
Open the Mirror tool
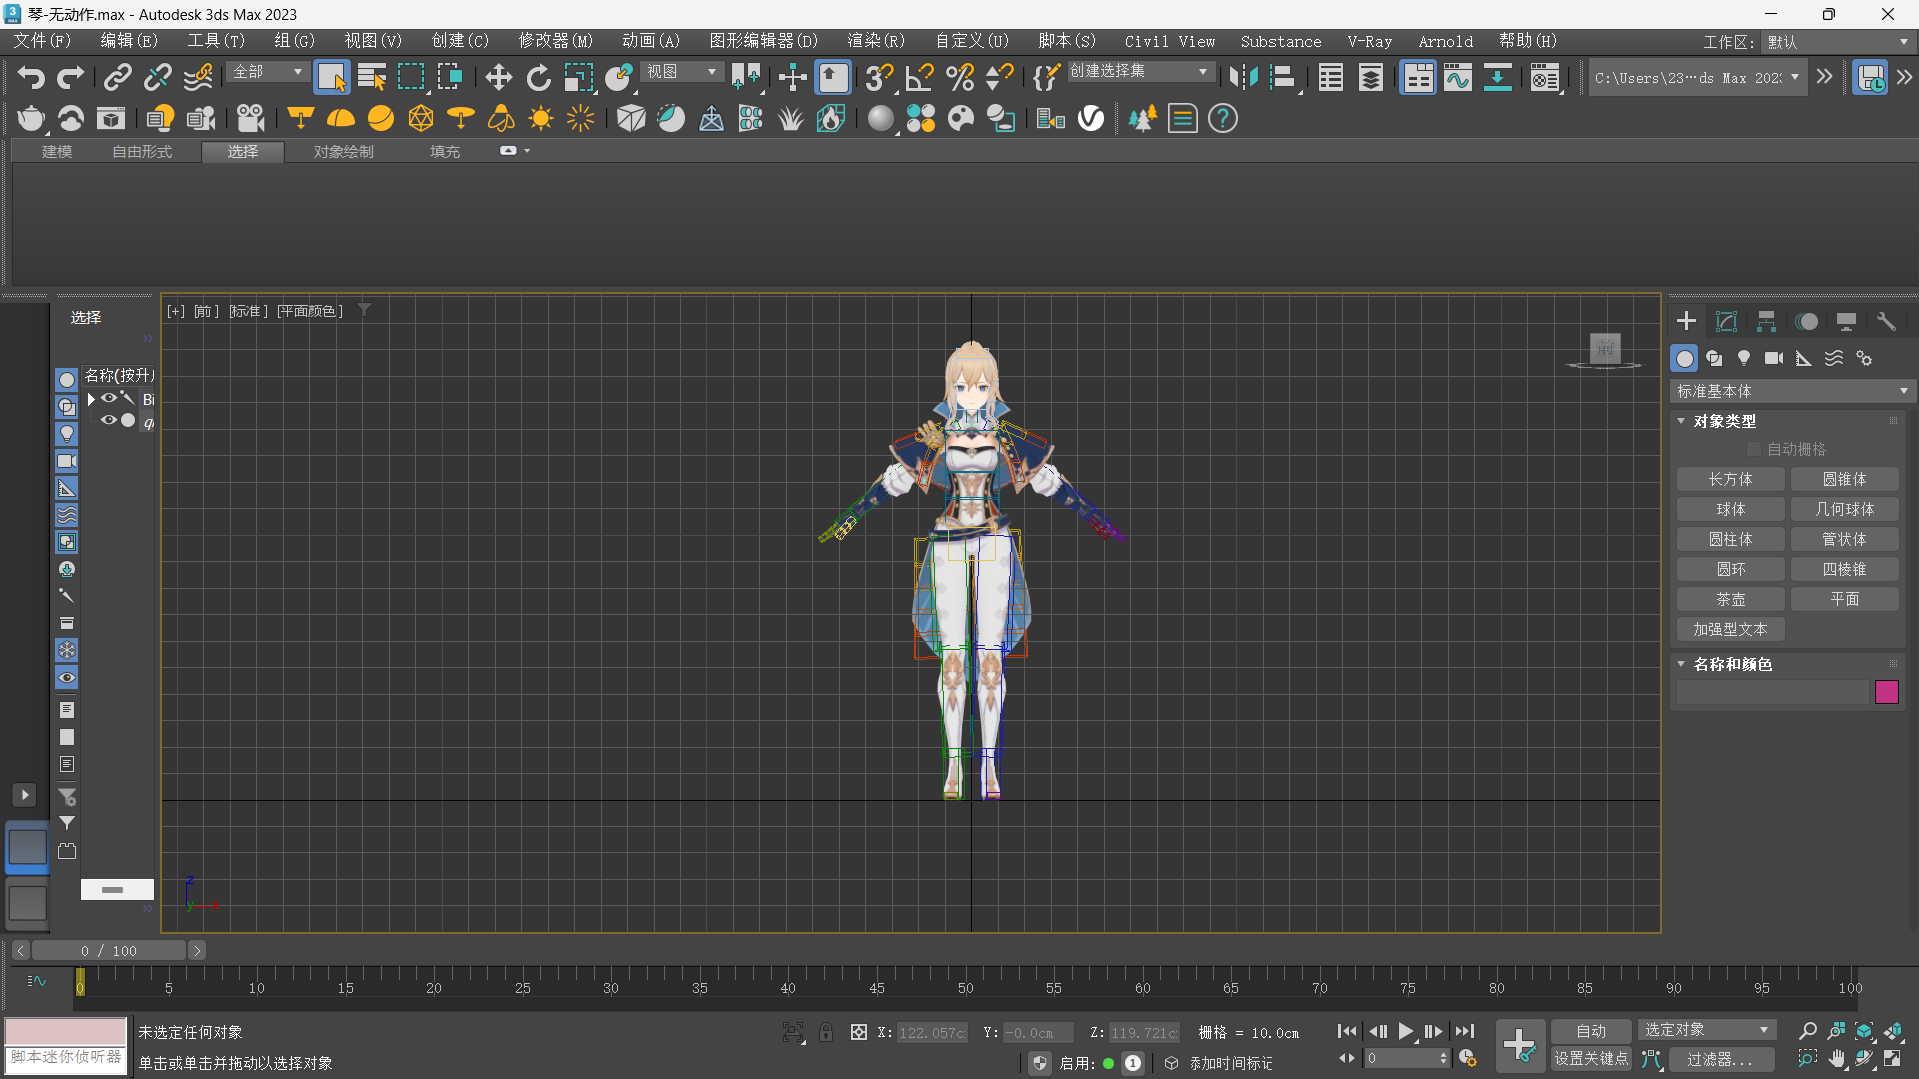click(1243, 77)
